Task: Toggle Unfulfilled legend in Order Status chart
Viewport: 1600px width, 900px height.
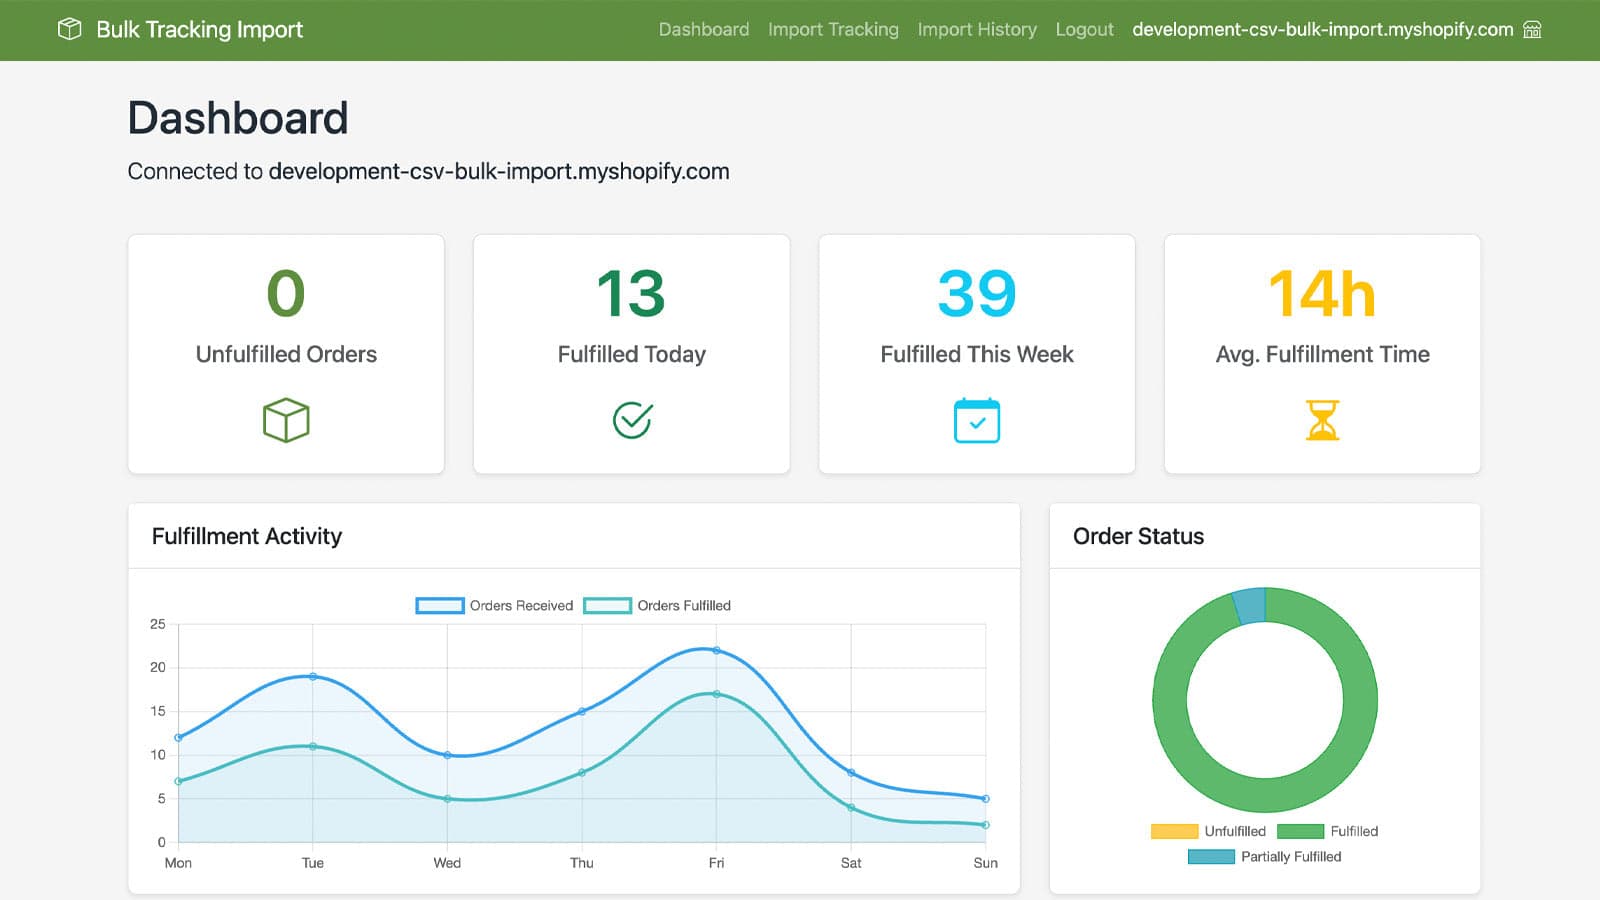Action: pyautogui.click(x=1208, y=831)
